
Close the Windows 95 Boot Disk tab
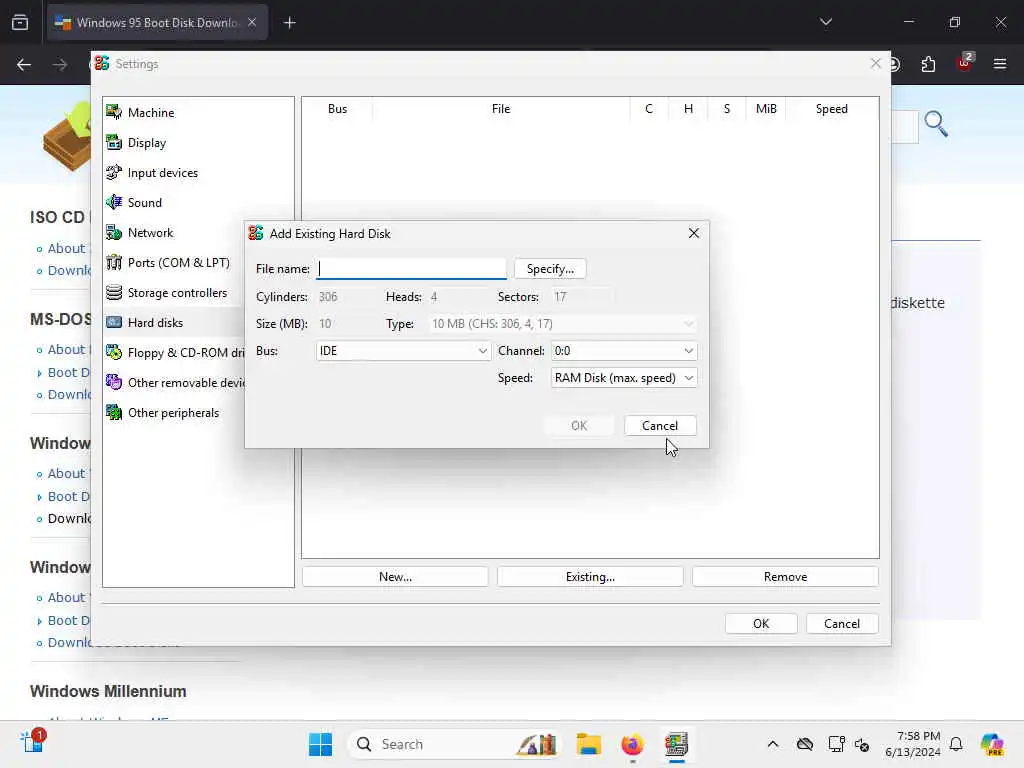pos(252,23)
